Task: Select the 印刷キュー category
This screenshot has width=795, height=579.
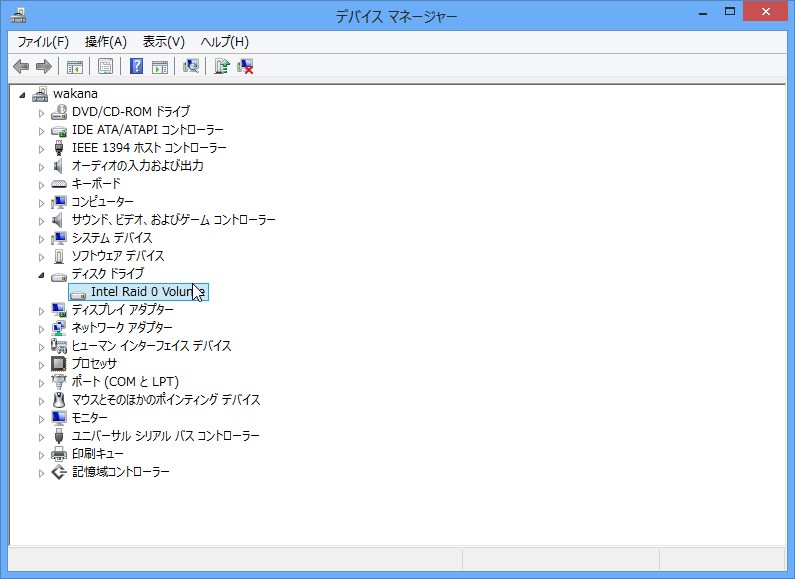Action: [x=97, y=454]
